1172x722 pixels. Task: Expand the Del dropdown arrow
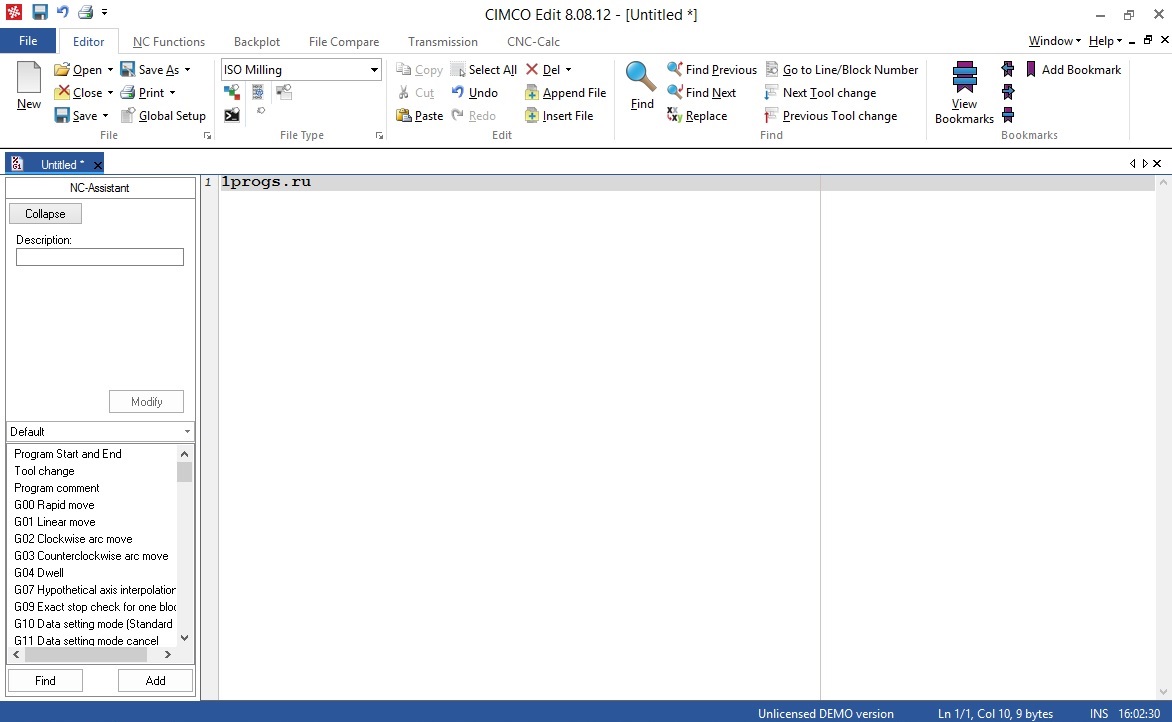[568, 70]
